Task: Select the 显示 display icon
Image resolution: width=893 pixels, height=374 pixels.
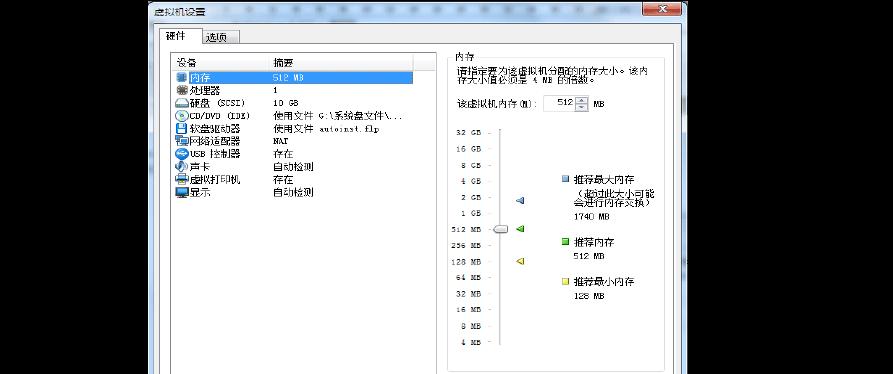Action: (182, 192)
